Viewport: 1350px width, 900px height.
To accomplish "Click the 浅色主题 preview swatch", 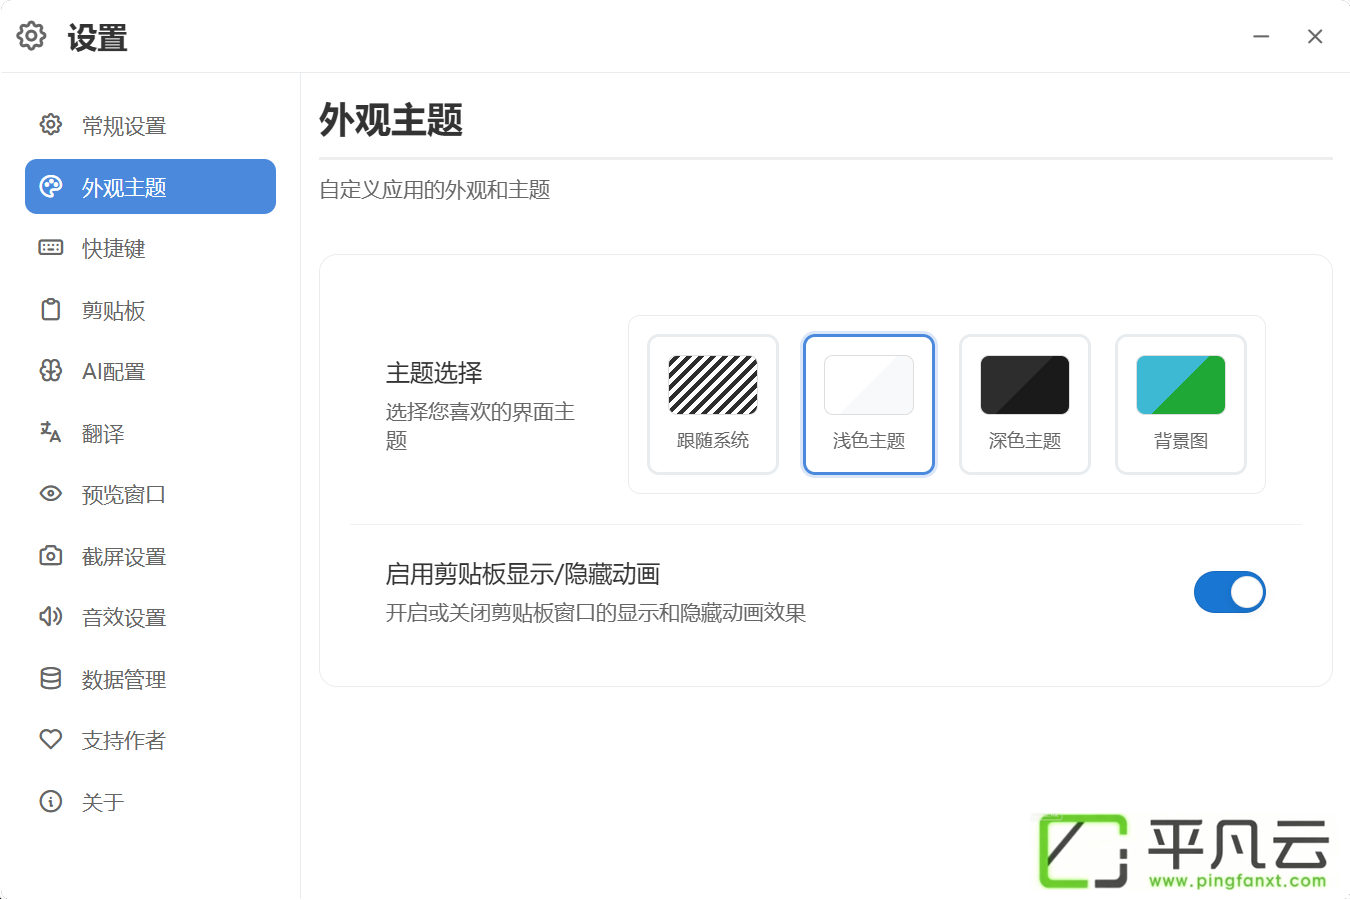I will click(x=869, y=385).
